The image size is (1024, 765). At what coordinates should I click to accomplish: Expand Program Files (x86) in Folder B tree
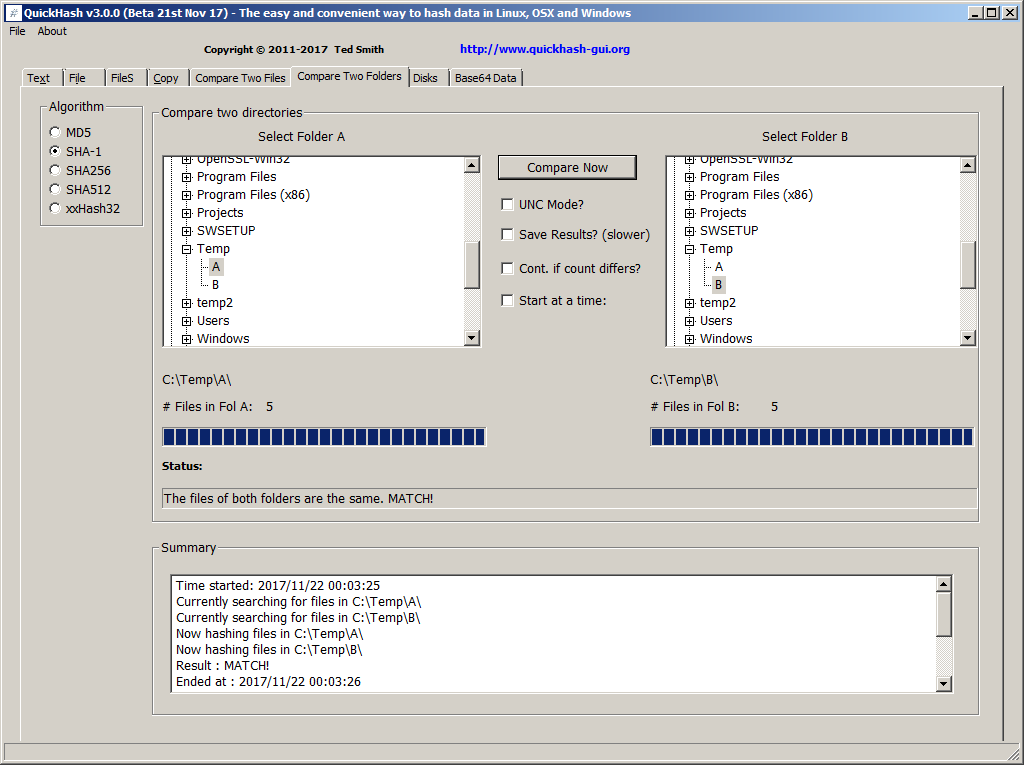click(690, 195)
